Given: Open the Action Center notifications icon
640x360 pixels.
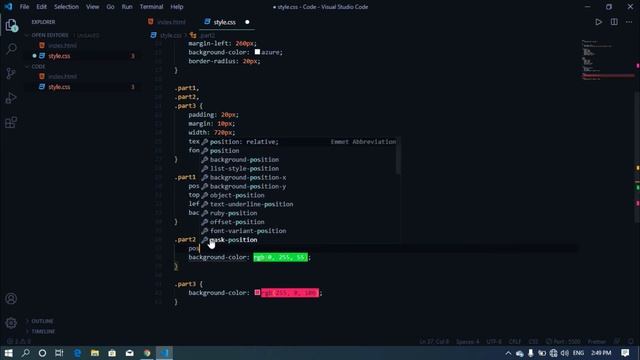Looking at the screenshot, I should coord(625,353).
